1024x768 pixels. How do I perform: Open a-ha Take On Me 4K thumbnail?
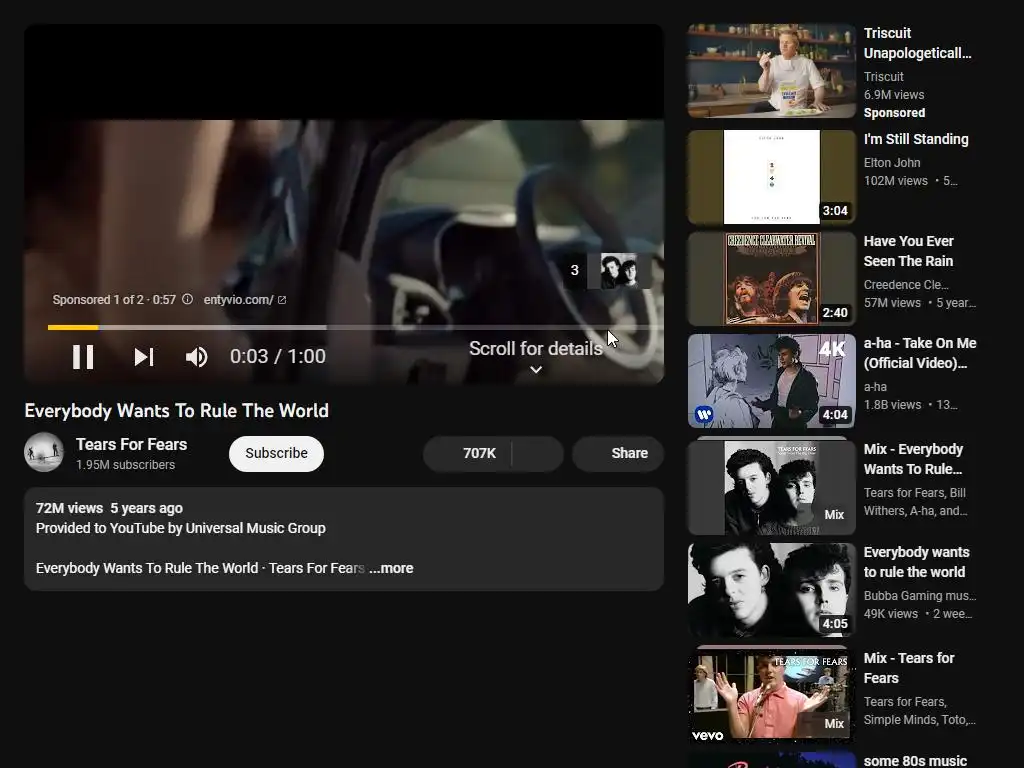pyautogui.click(x=771, y=381)
